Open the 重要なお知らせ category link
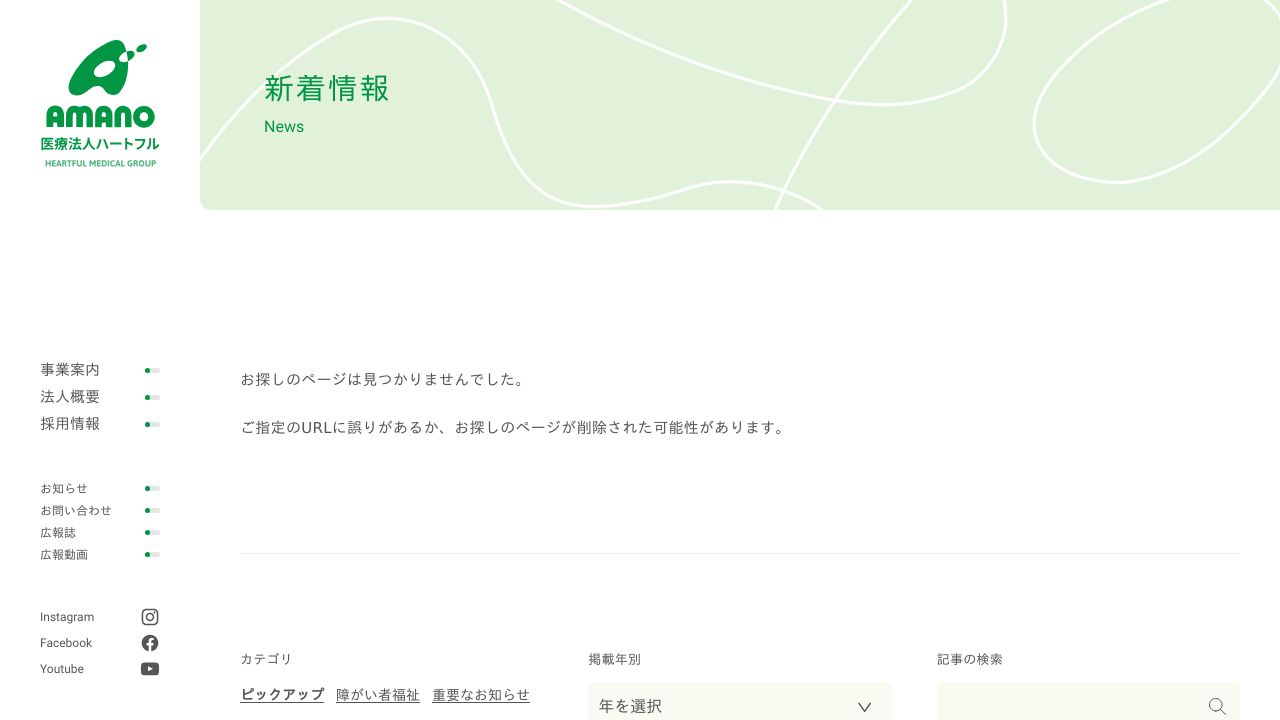 point(481,694)
